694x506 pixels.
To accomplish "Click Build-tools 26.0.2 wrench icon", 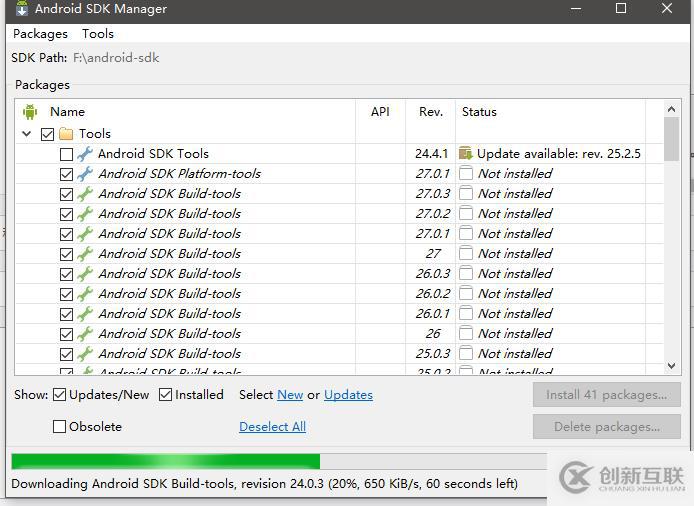I will (x=85, y=294).
